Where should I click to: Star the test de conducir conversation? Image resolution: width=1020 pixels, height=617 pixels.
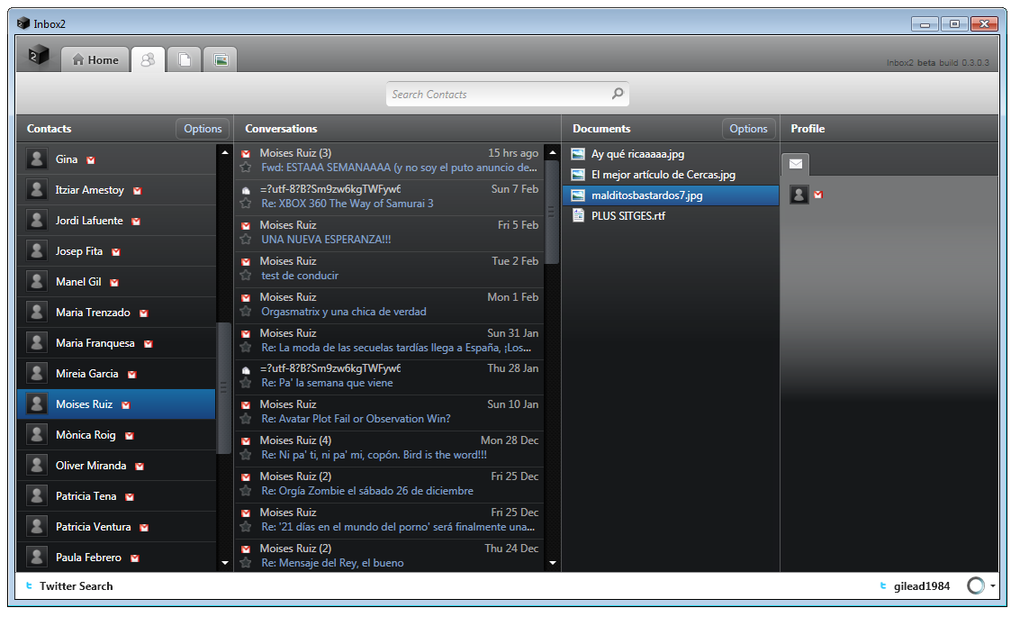point(245,276)
